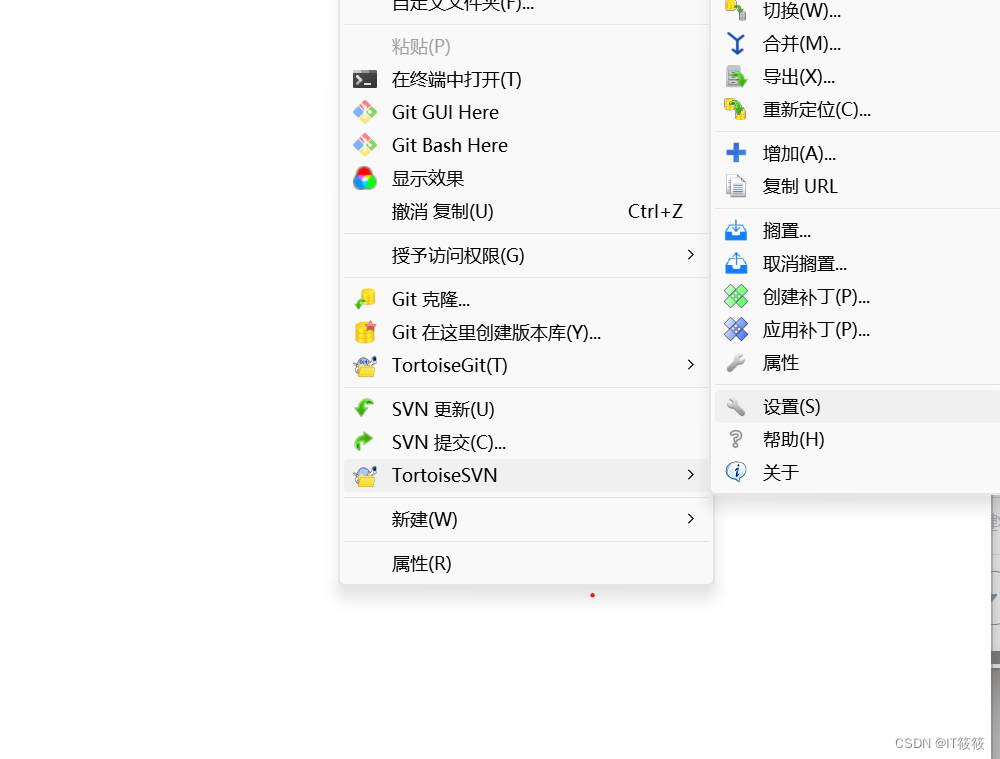Click the SVN 提交(C) green arrow icon
1000x759 pixels.
(364, 441)
